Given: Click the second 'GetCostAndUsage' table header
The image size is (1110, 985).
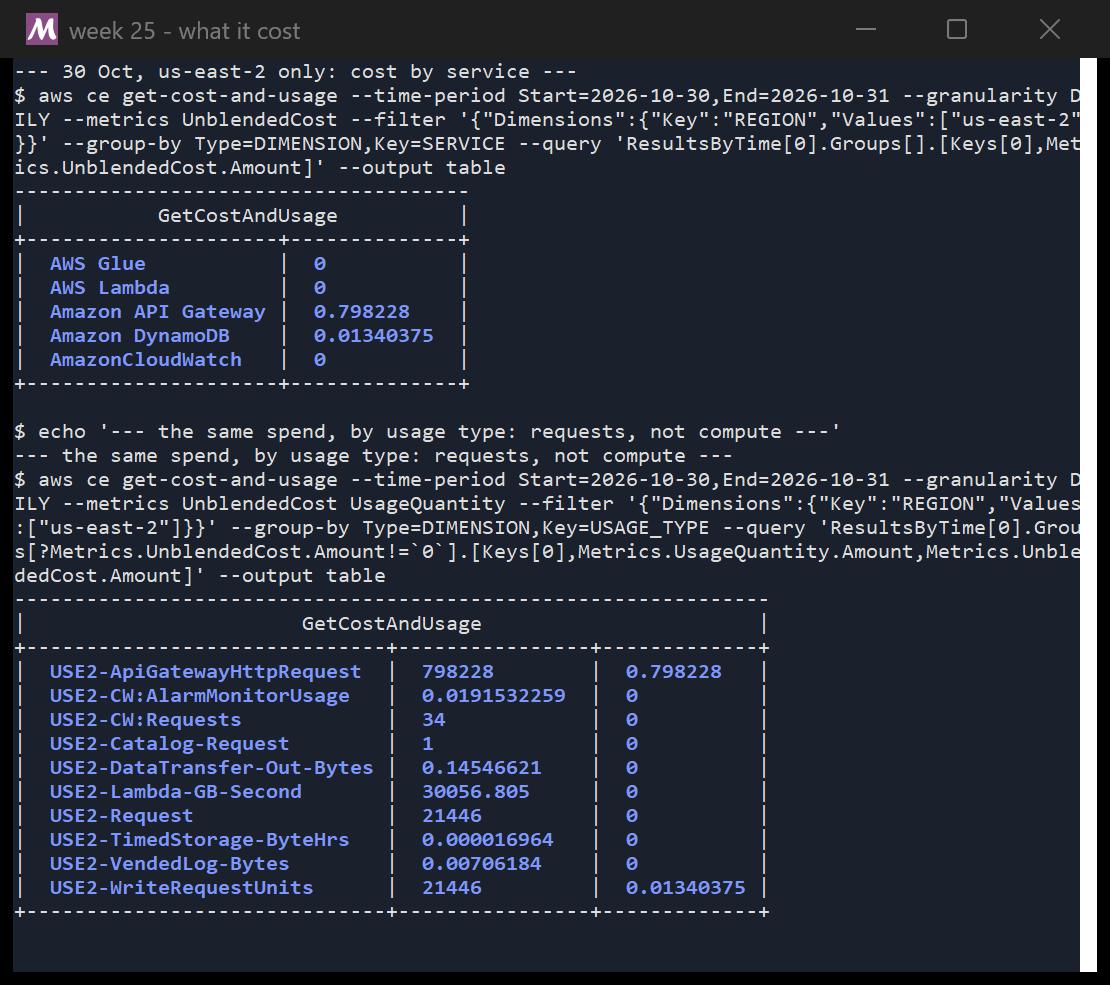Looking at the screenshot, I should (x=391, y=623).
